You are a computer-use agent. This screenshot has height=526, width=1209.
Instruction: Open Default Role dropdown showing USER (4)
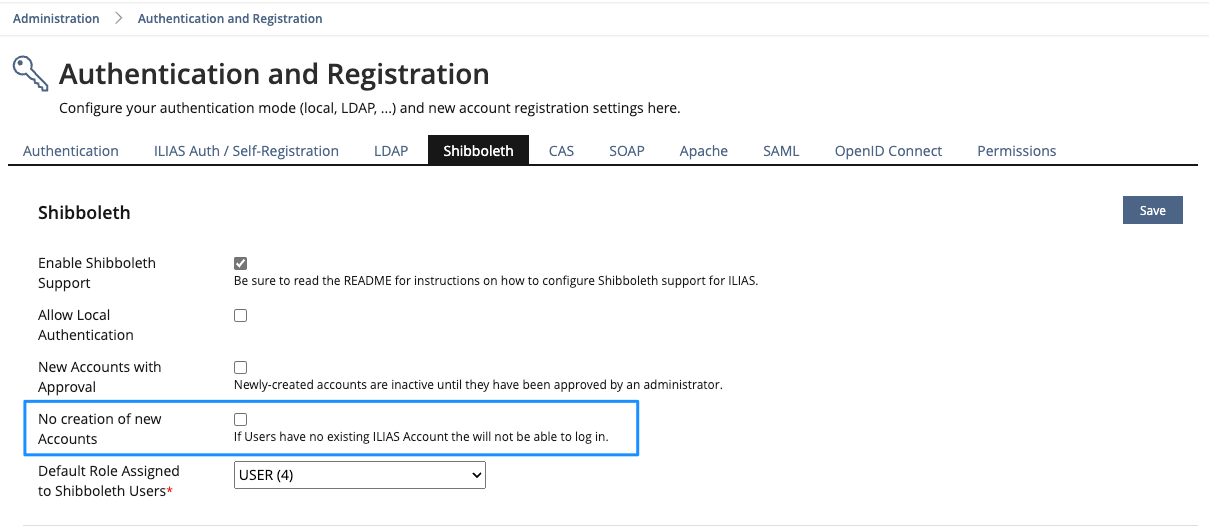tap(360, 476)
